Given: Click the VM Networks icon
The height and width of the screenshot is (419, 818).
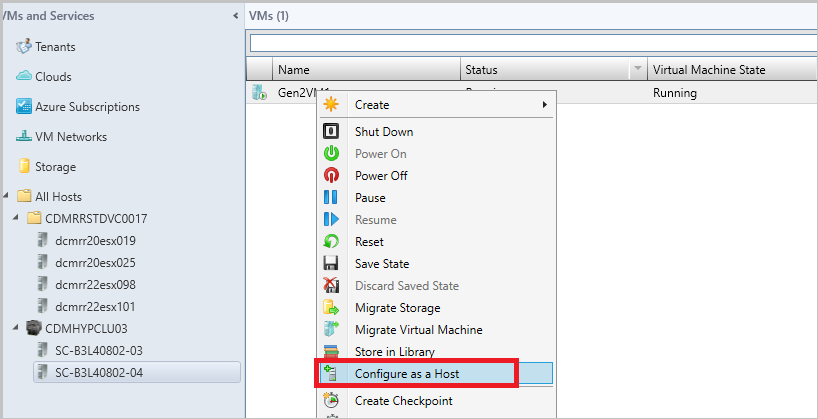Looking at the screenshot, I should (24, 137).
